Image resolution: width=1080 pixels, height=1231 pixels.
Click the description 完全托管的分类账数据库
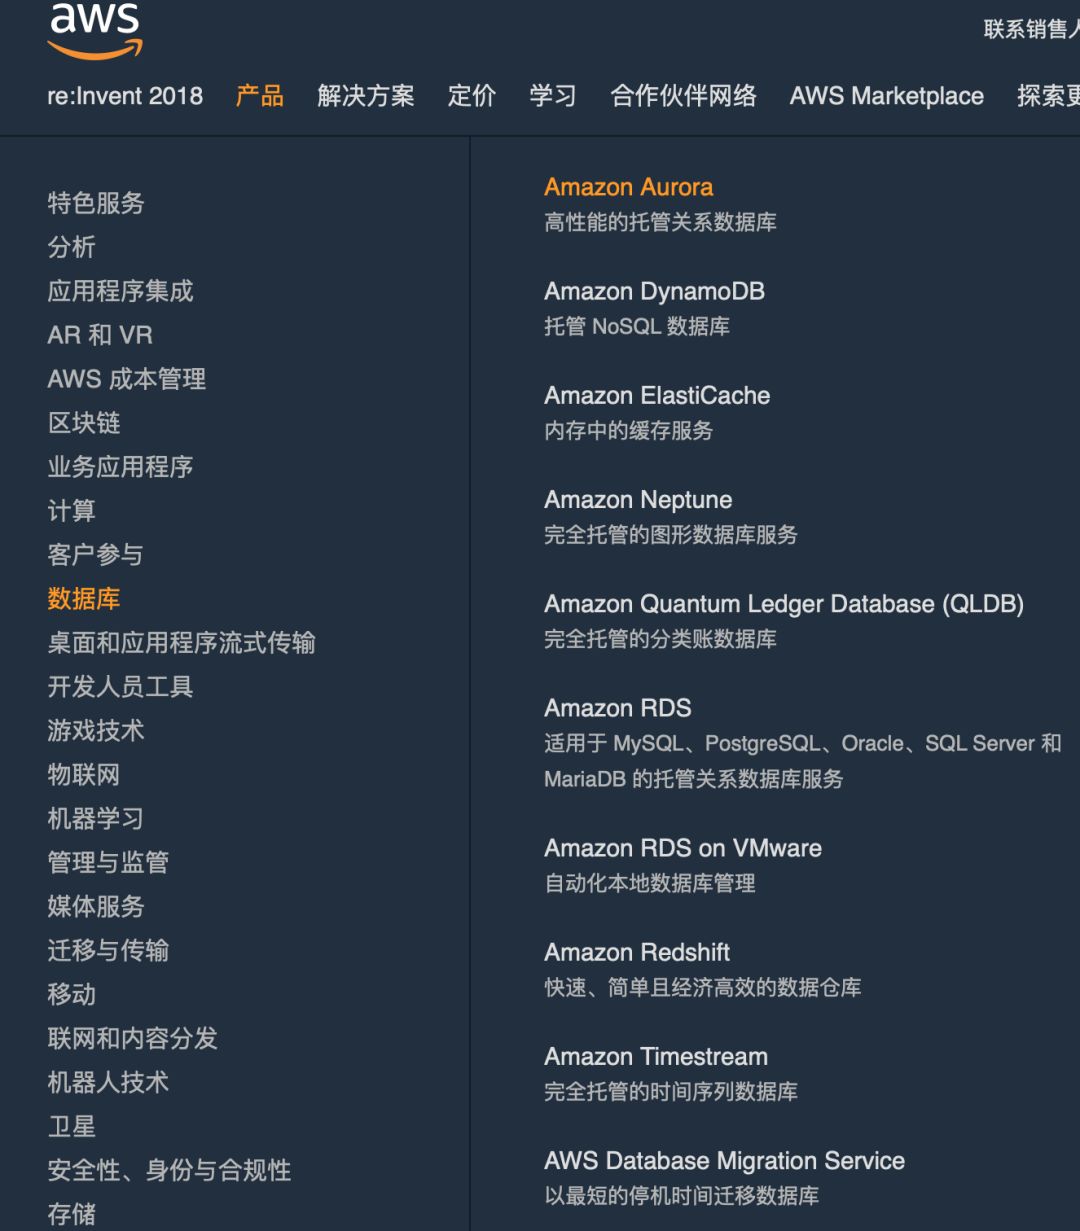(660, 639)
